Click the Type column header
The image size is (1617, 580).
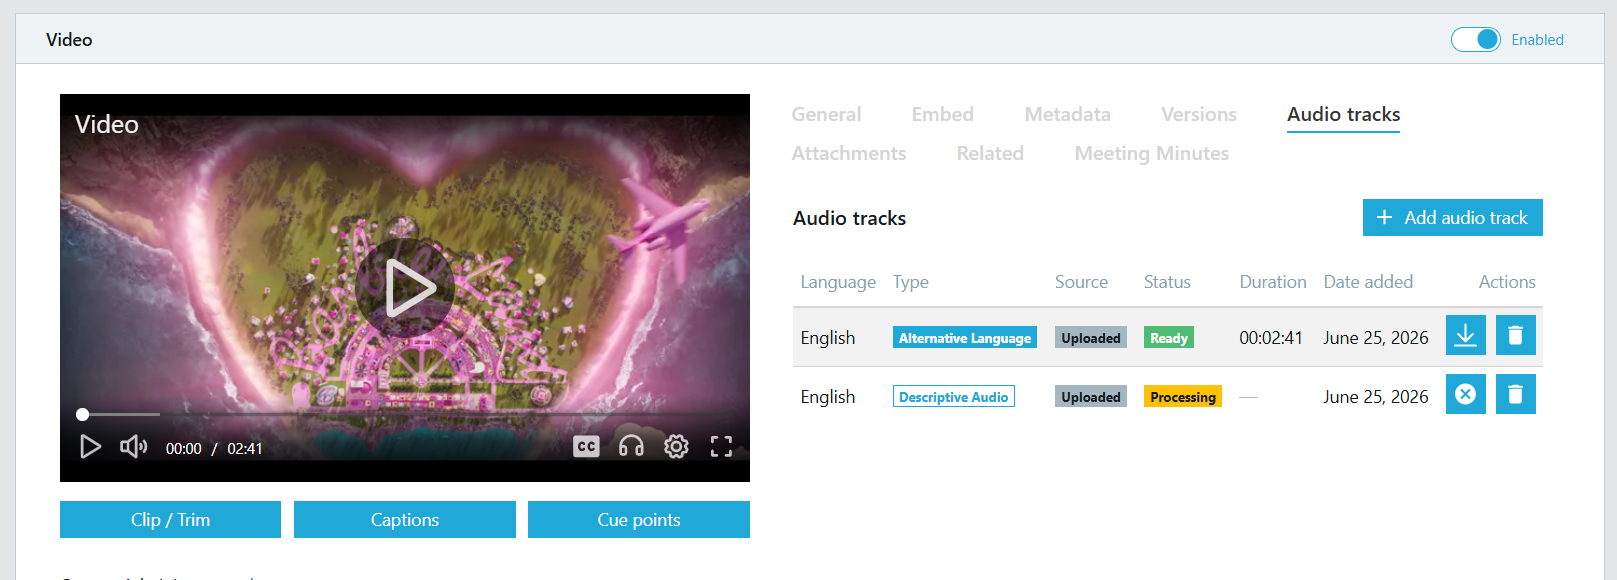click(x=911, y=282)
